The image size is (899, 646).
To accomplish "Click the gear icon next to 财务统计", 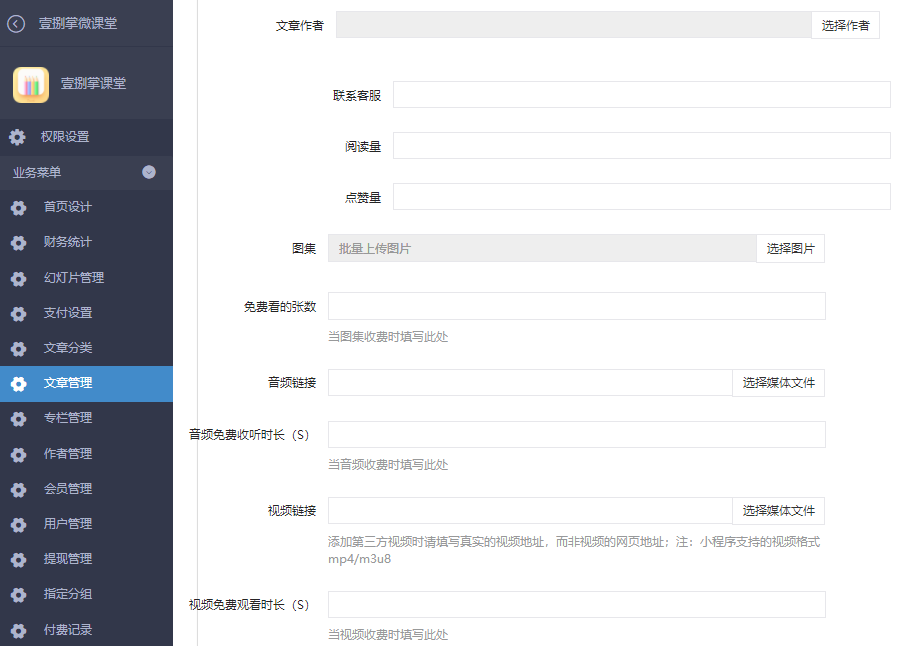I will (18, 242).
